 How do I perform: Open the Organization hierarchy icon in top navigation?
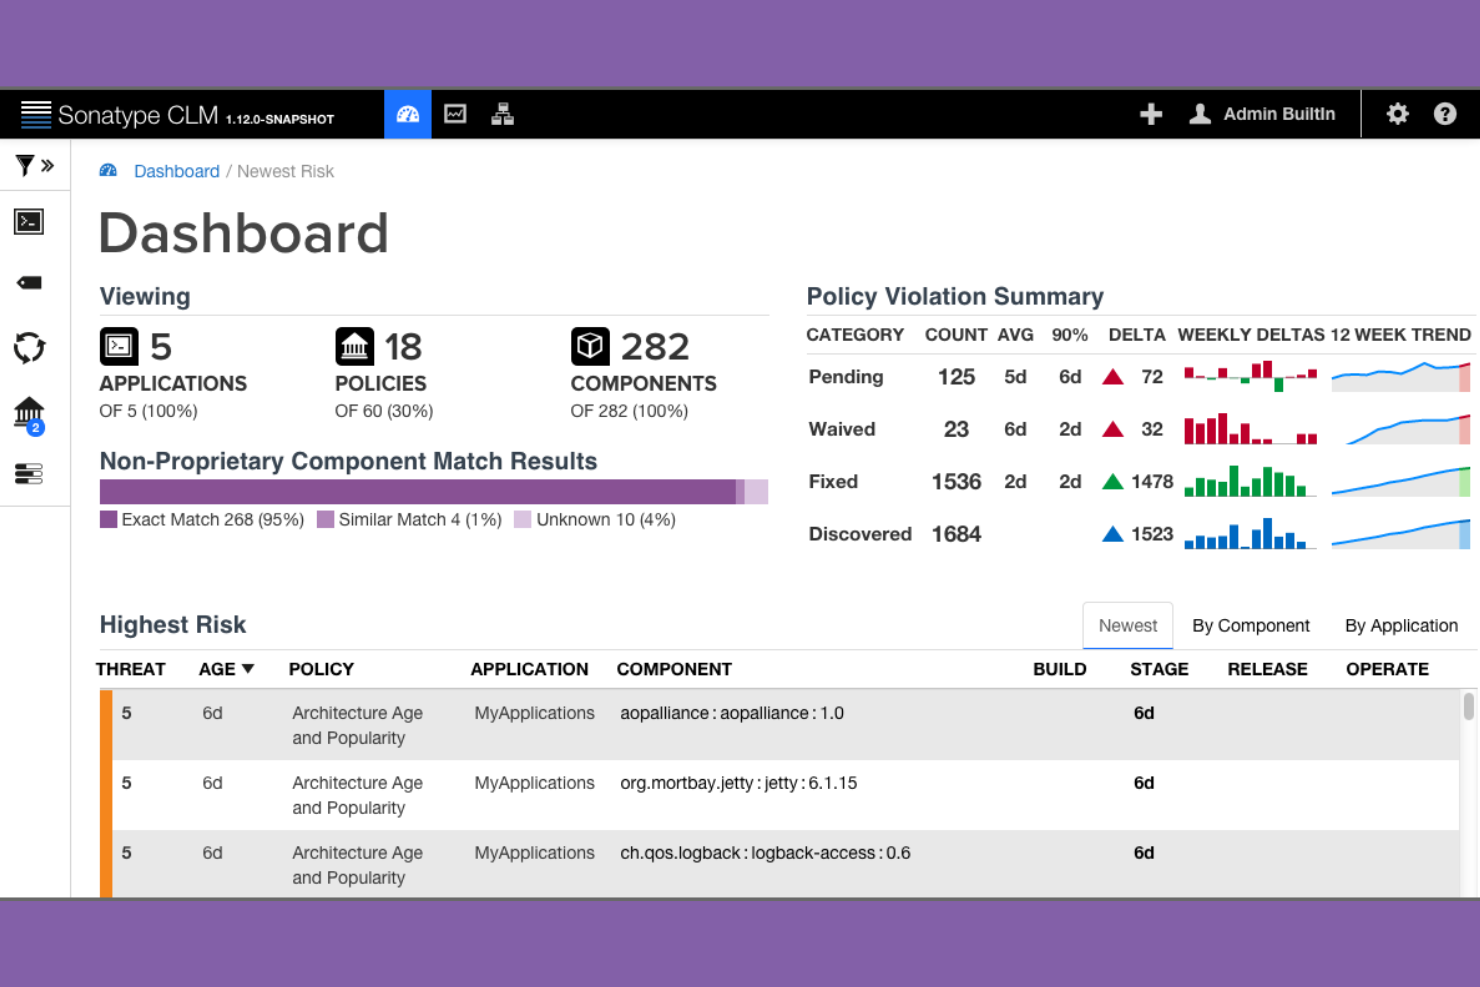pos(503,114)
